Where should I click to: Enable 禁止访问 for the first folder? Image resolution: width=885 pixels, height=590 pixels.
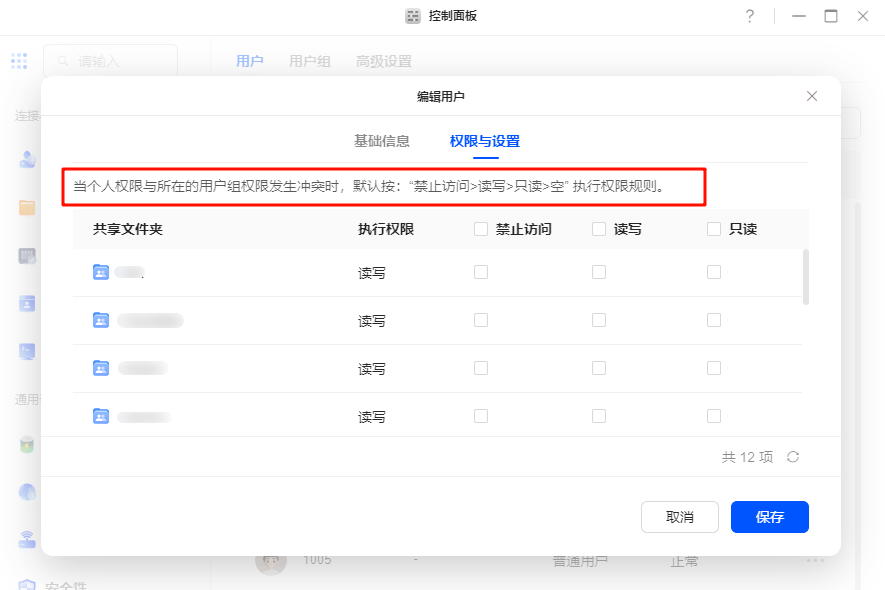tap(481, 272)
